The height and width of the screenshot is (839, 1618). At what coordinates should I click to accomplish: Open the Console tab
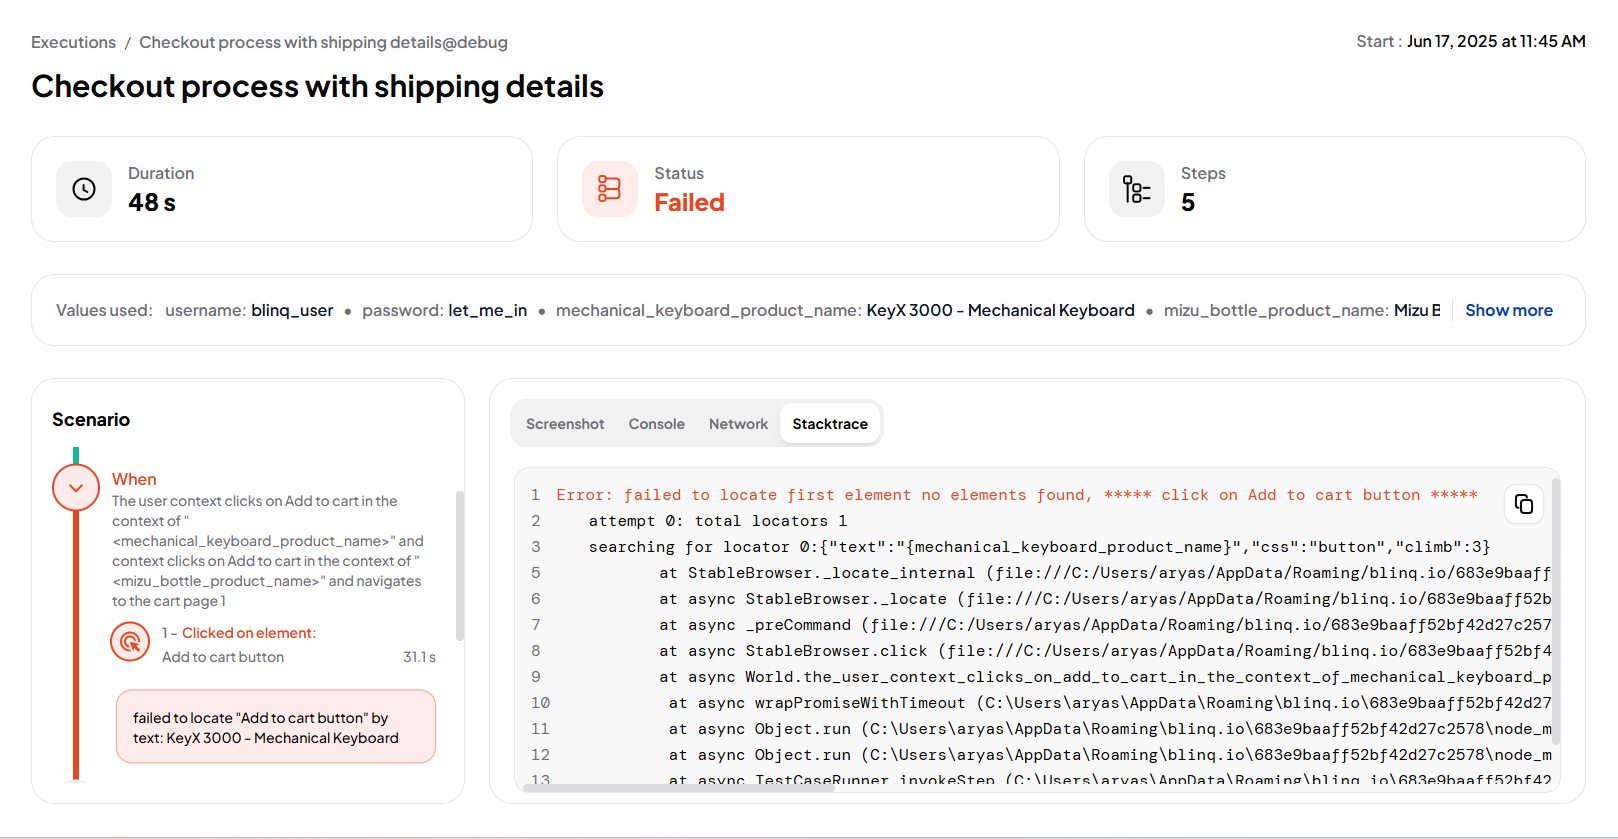tap(656, 424)
